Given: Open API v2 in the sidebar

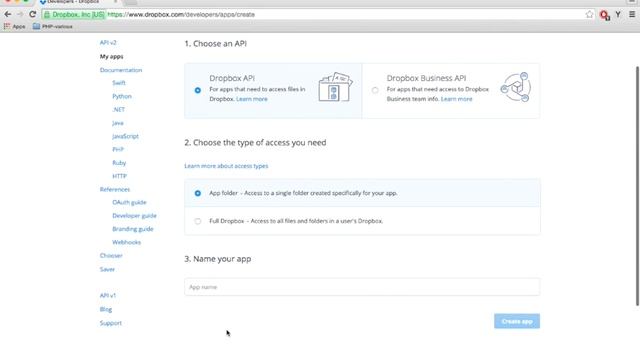Looking at the screenshot, I should click(108, 42).
